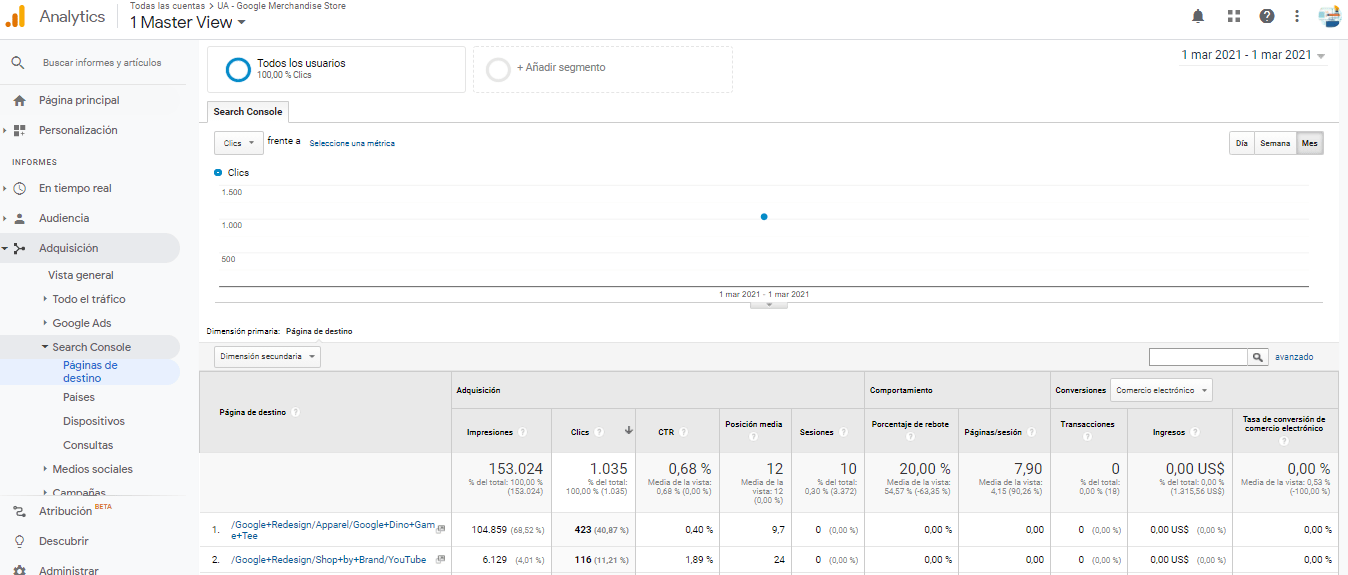Click the table search magnifier button

click(x=1258, y=357)
